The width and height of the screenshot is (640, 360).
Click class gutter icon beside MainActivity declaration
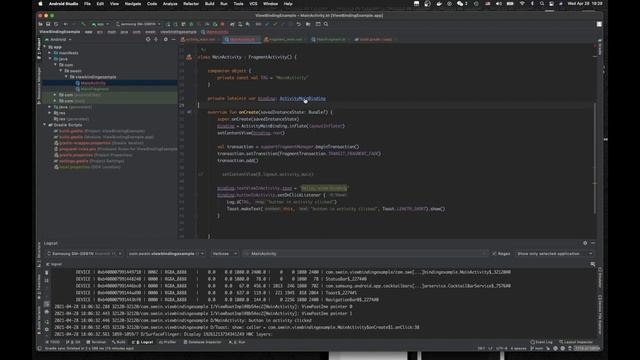click(x=189, y=57)
